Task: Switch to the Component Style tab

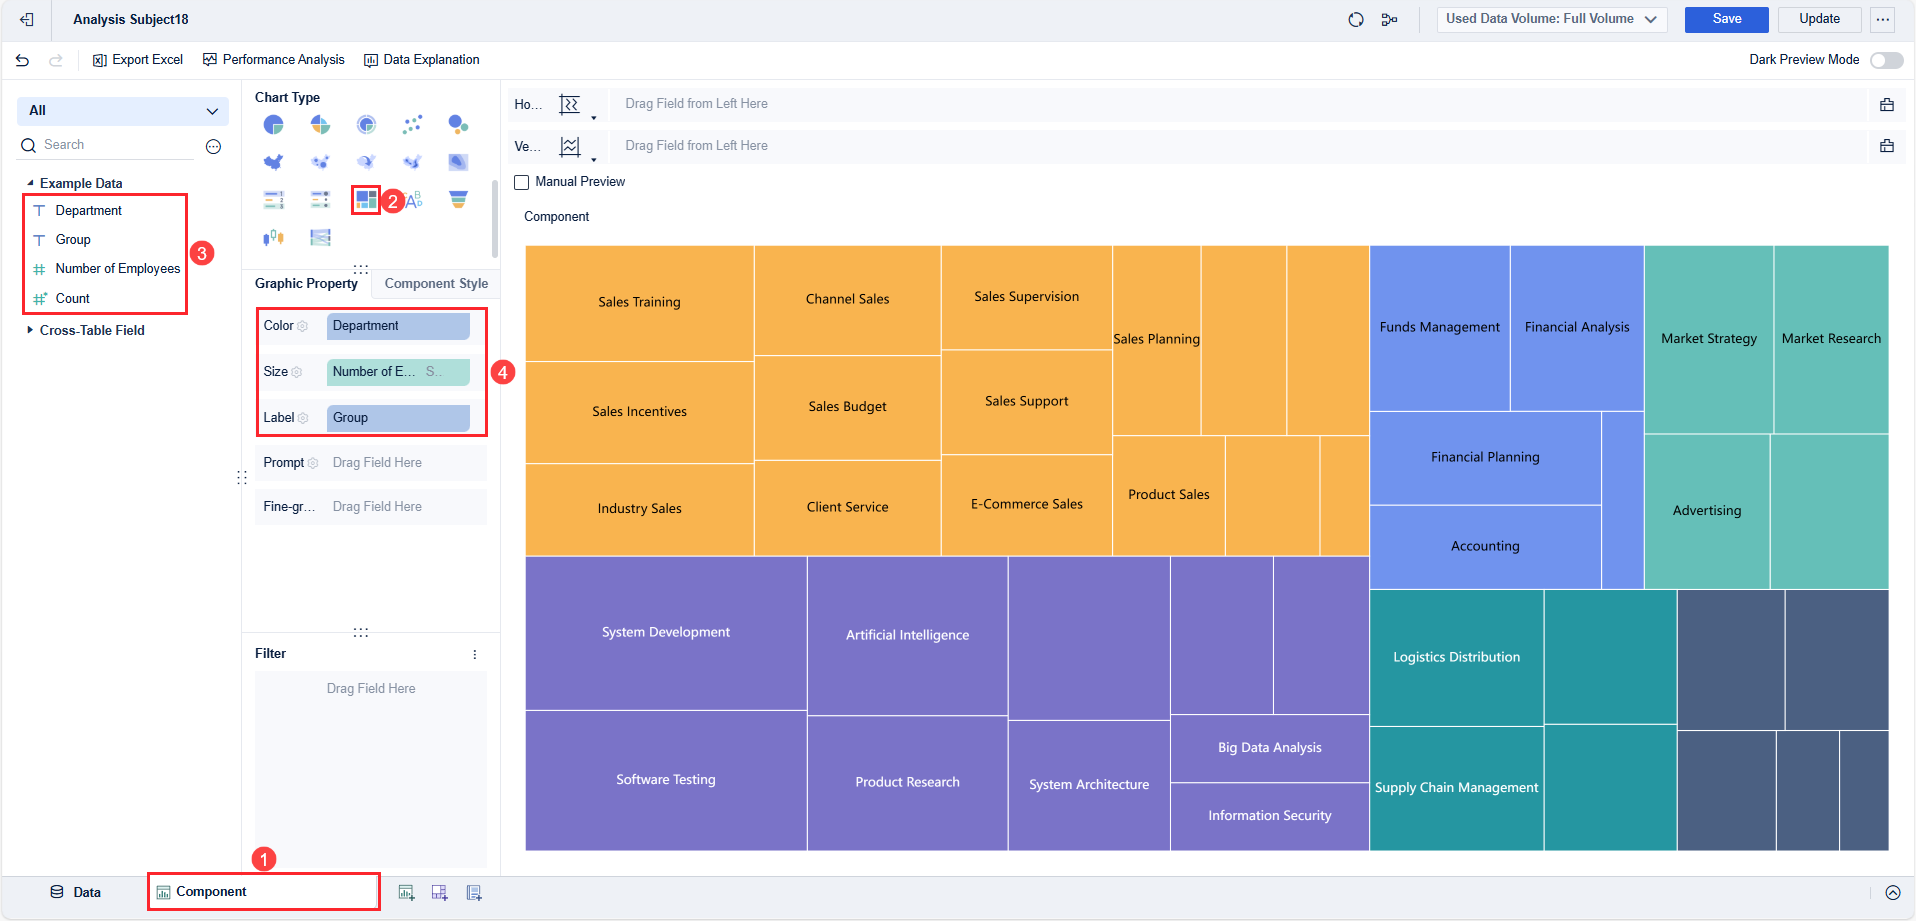Action: tap(436, 284)
